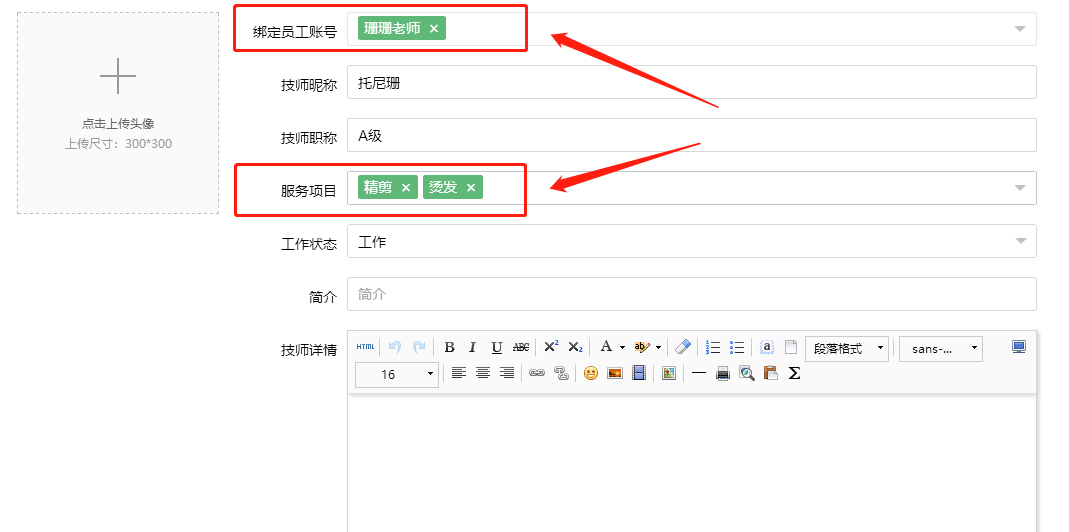Insert video with film icon
The width and height of the screenshot is (1069, 532).
639,373
